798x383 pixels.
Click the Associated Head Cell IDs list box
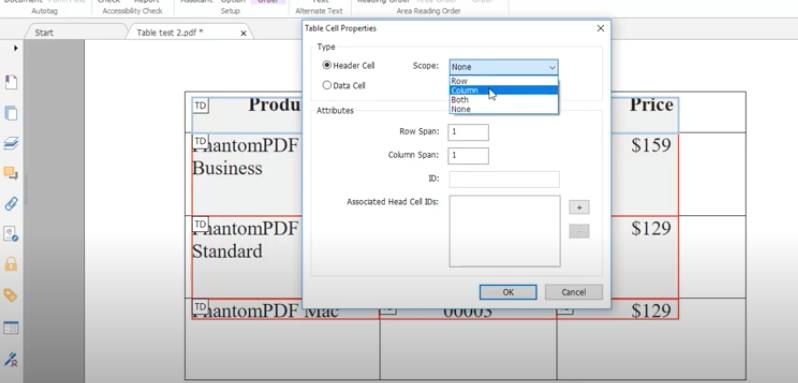[x=504, y=231]
